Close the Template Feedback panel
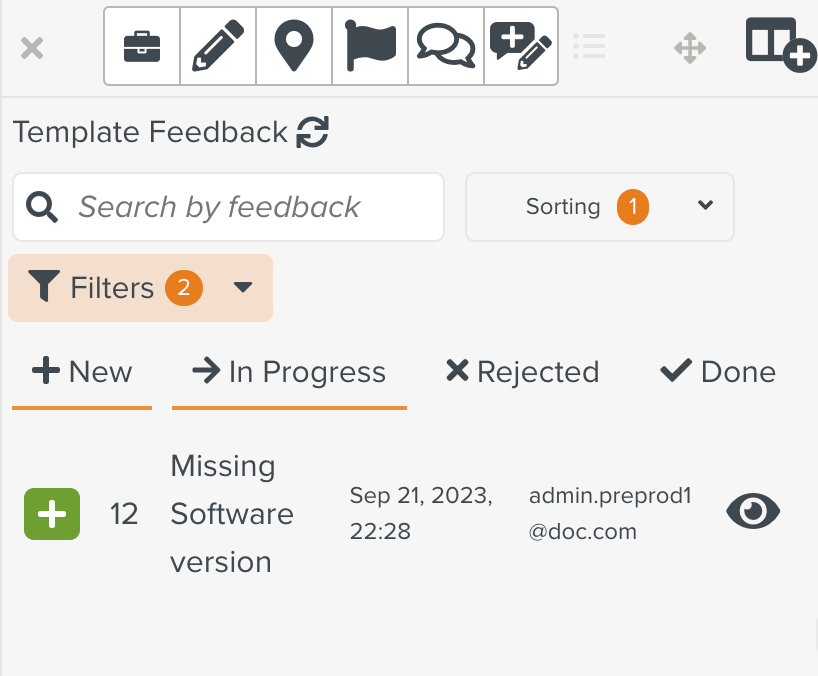 pos(31,47)
